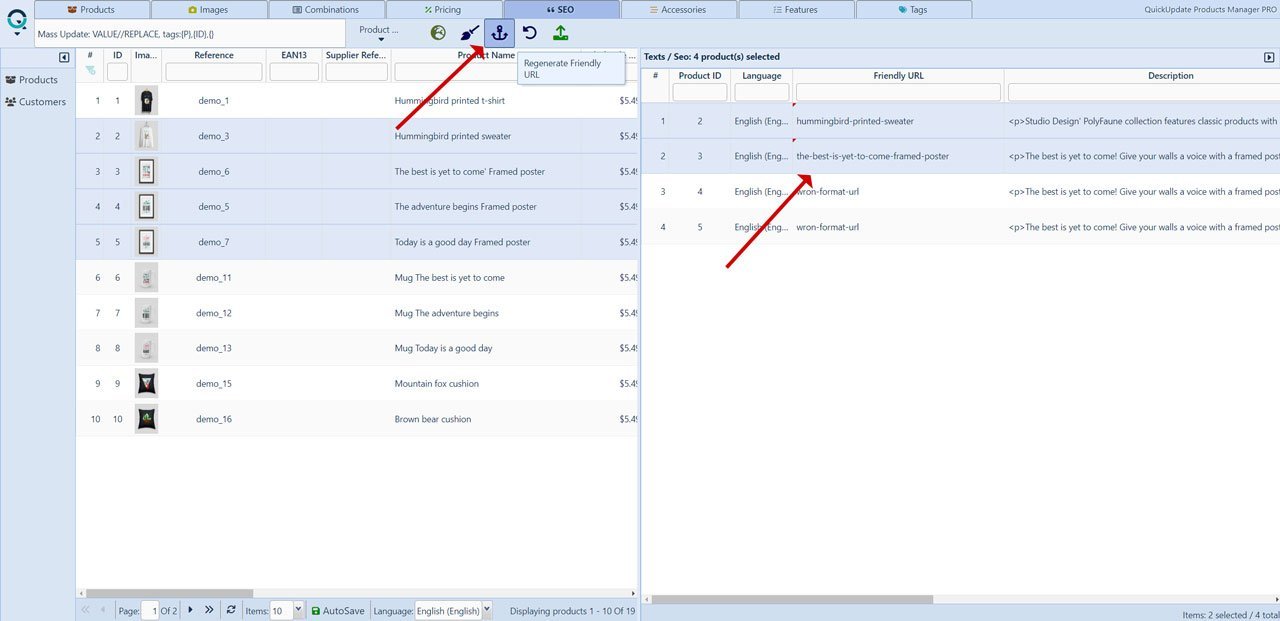Click the Supplier Reference filter box
1280x621 pixels.
coord(357,72)
